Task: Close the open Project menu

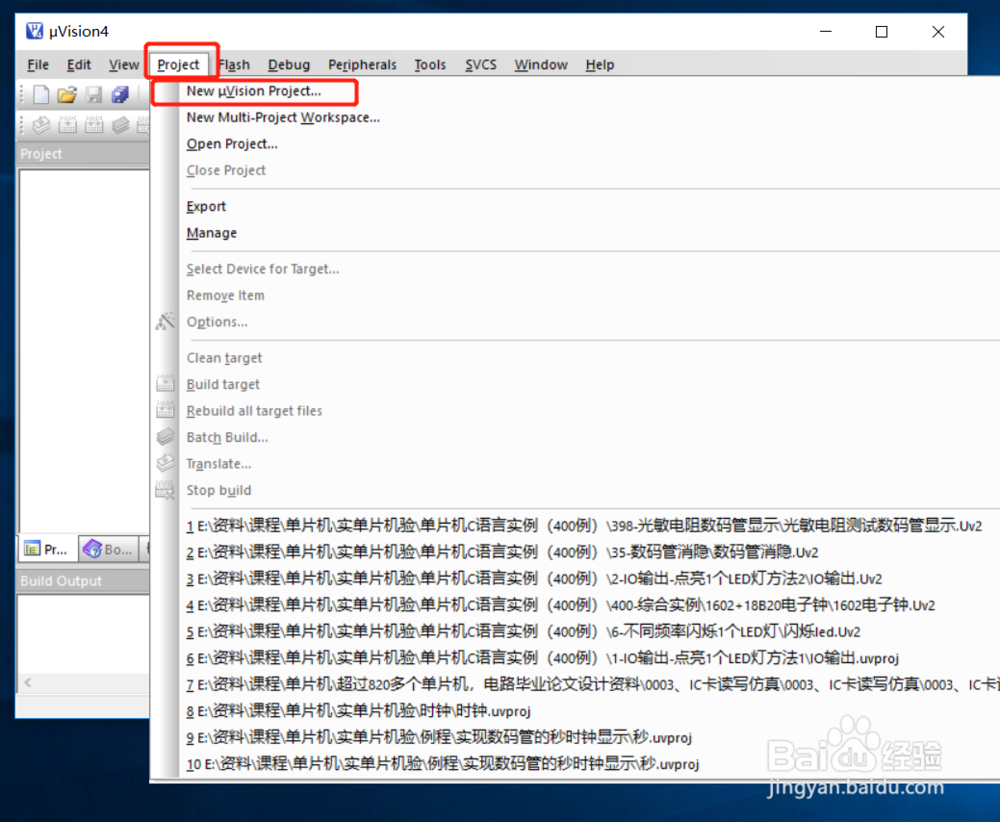Action: click(x=179, y=64)
